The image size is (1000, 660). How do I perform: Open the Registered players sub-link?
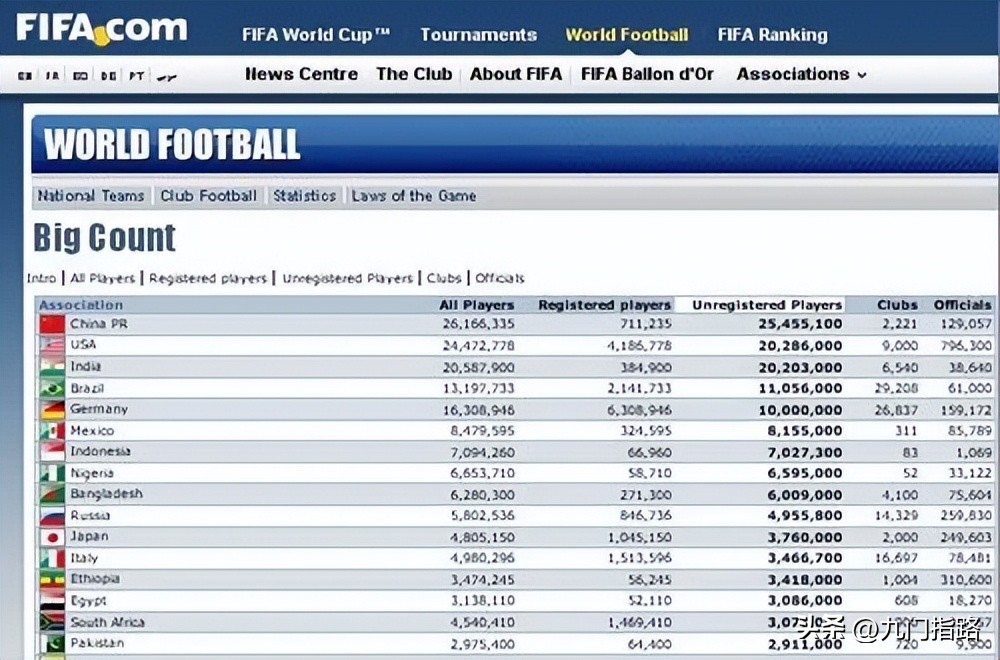(x=208, y=279)
